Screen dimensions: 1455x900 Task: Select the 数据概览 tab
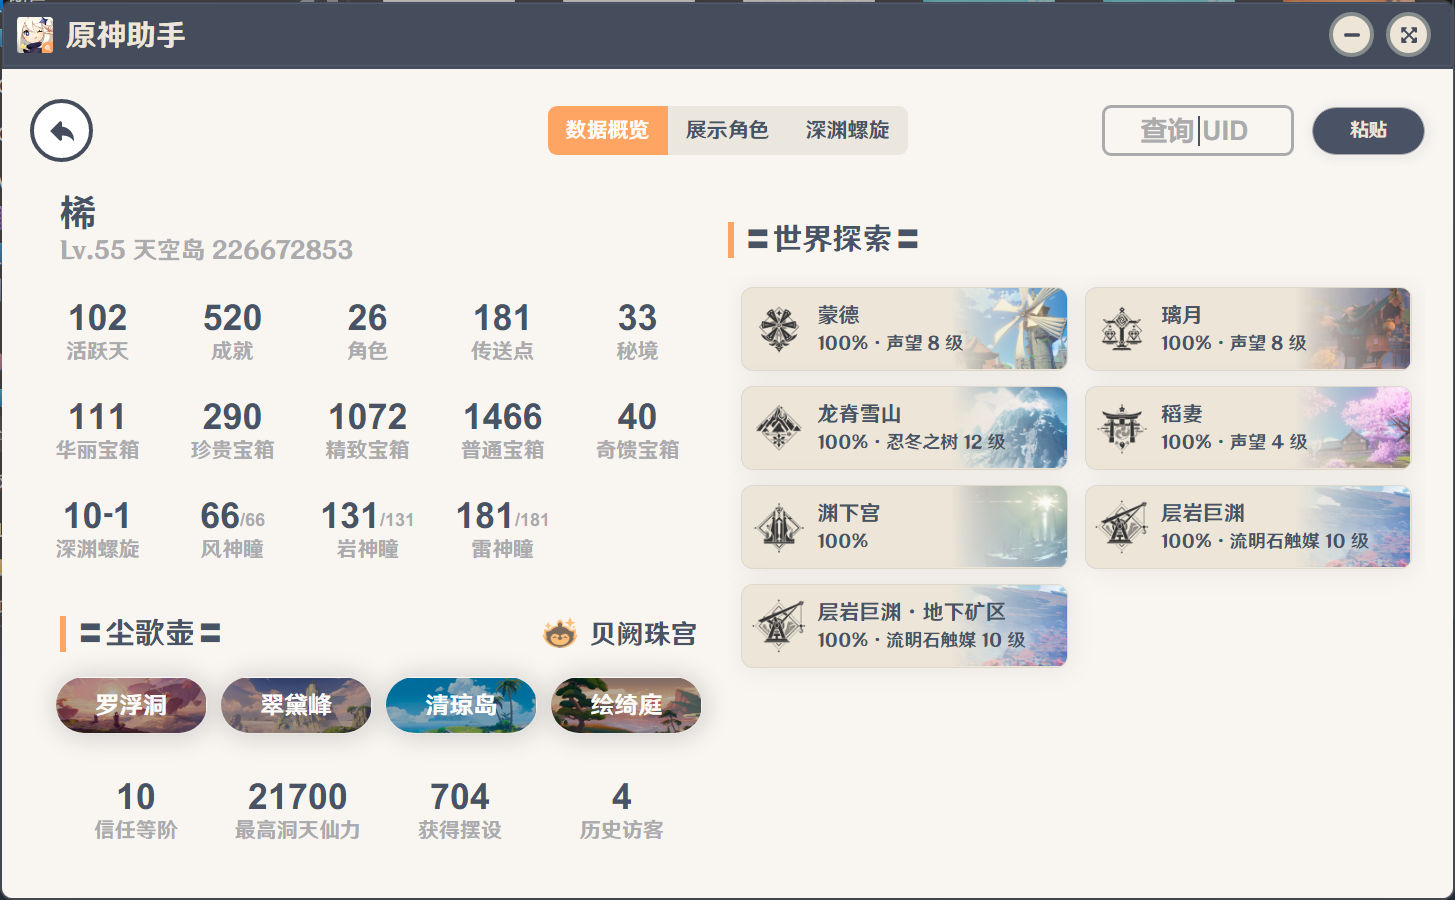(x=607, y=131)
